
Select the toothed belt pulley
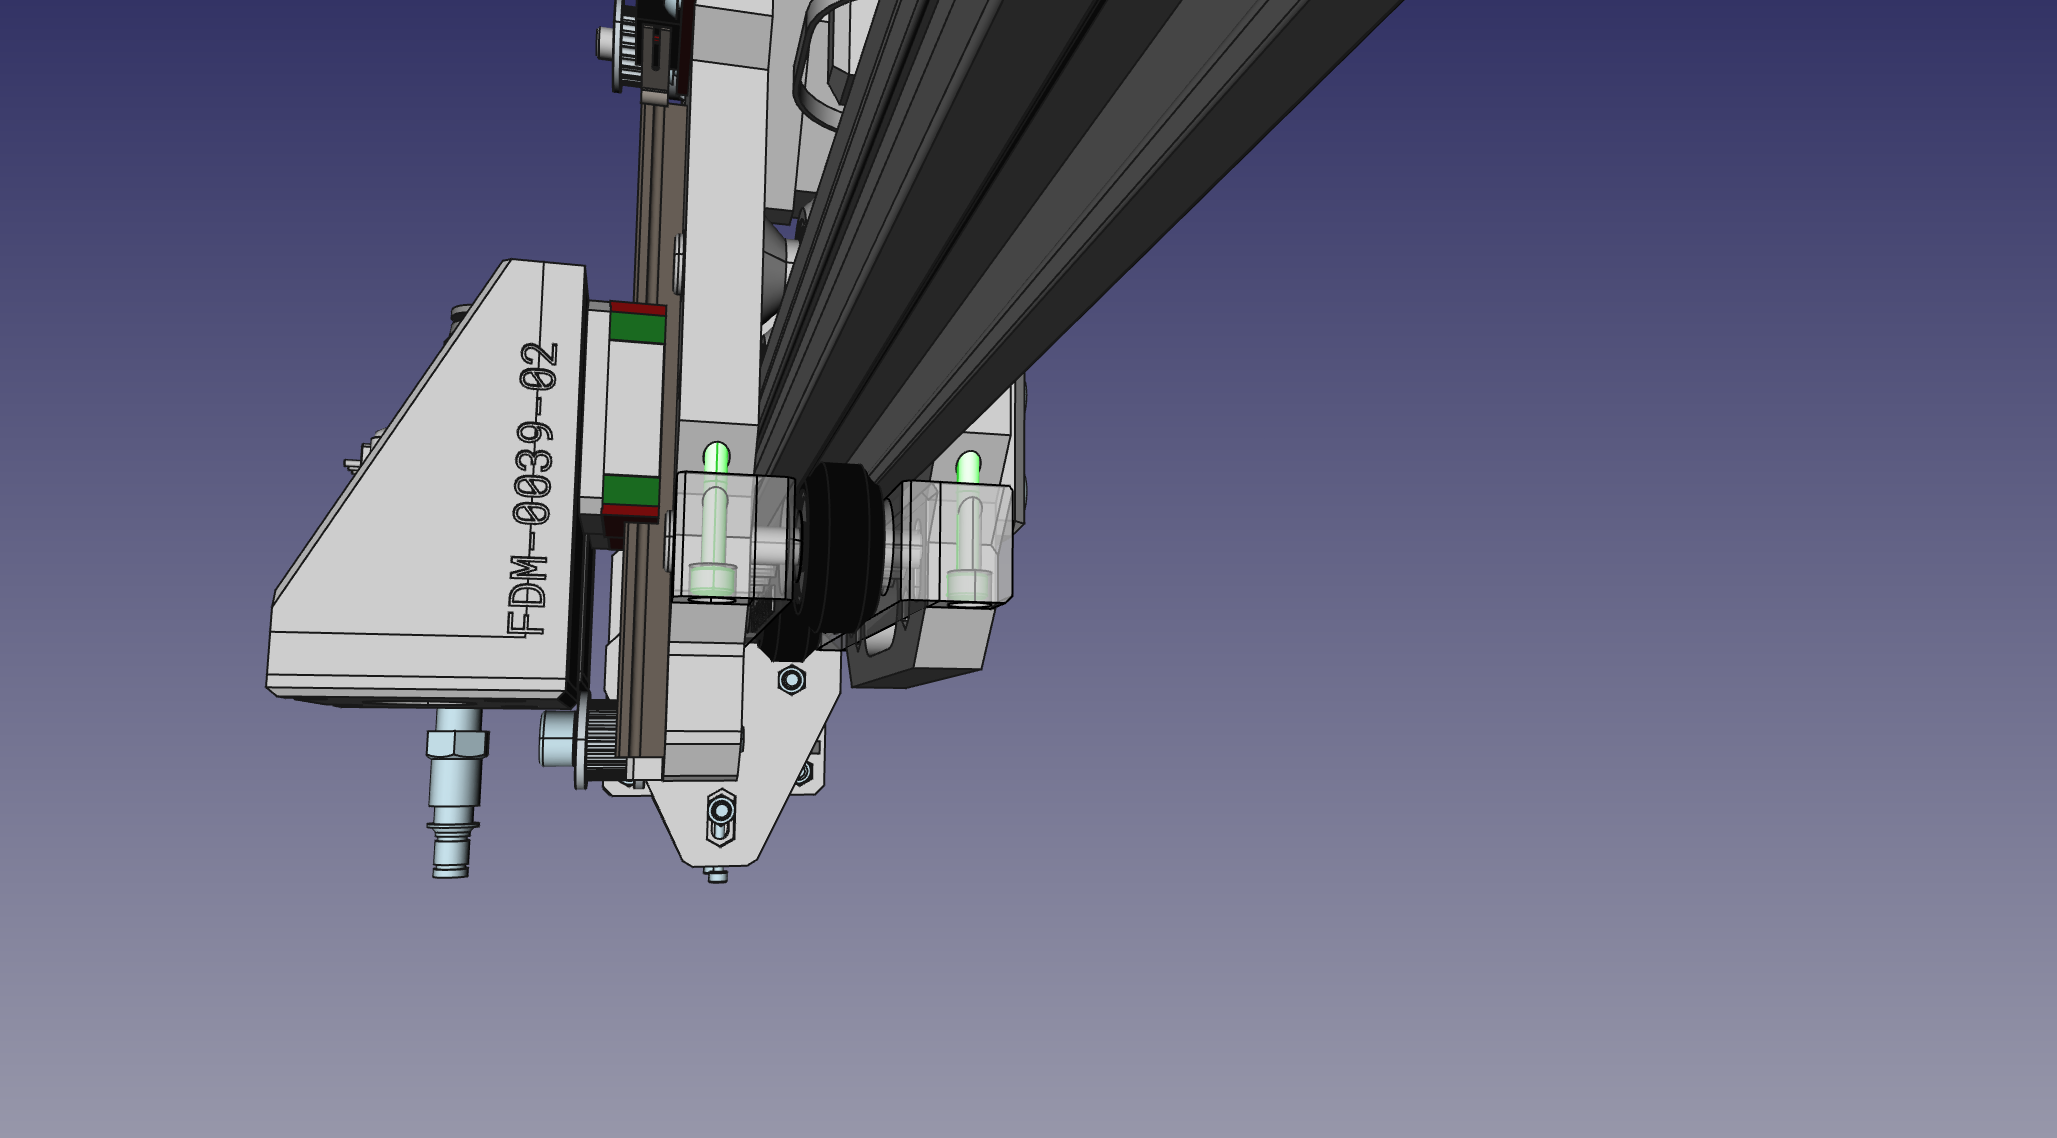pos(601,740)
